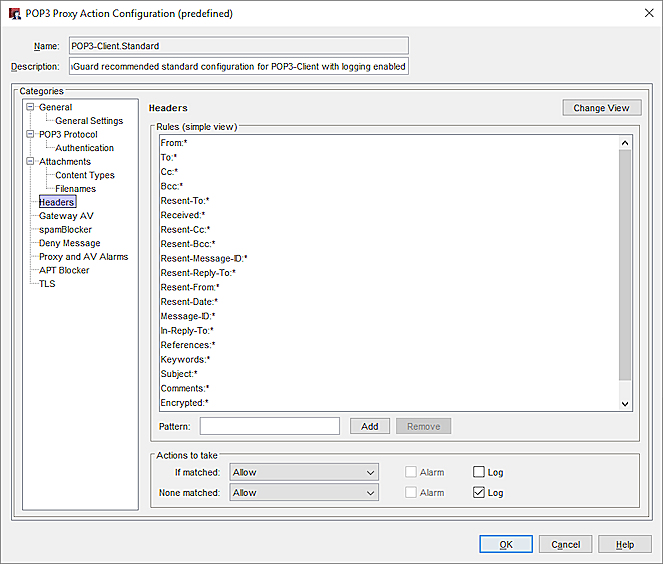This screenshot has height=564, width=663.
Task: Select the Received:* rule
Action: coord(389,215)
